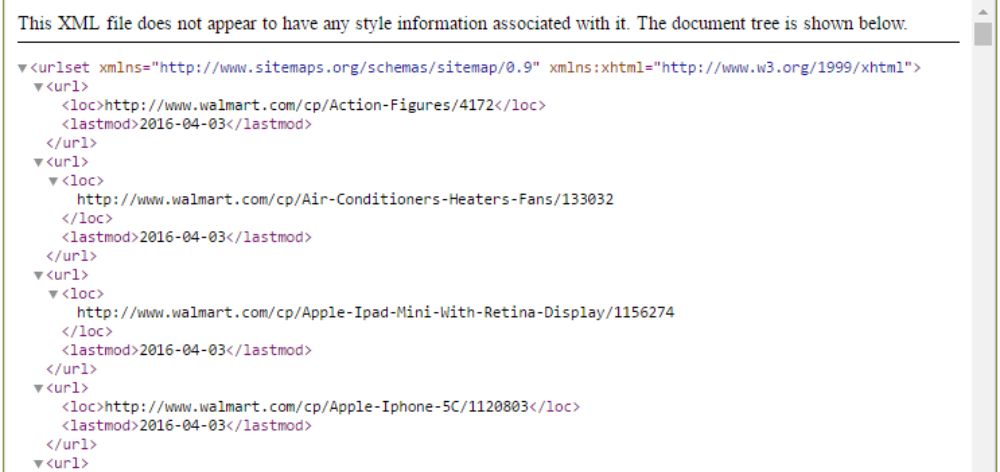Image resolution: width=1000 pixels, height=472 pixels.
Task: Click the Apple-Iphone-5C/1120803 URL text
Action: point(316,406)
